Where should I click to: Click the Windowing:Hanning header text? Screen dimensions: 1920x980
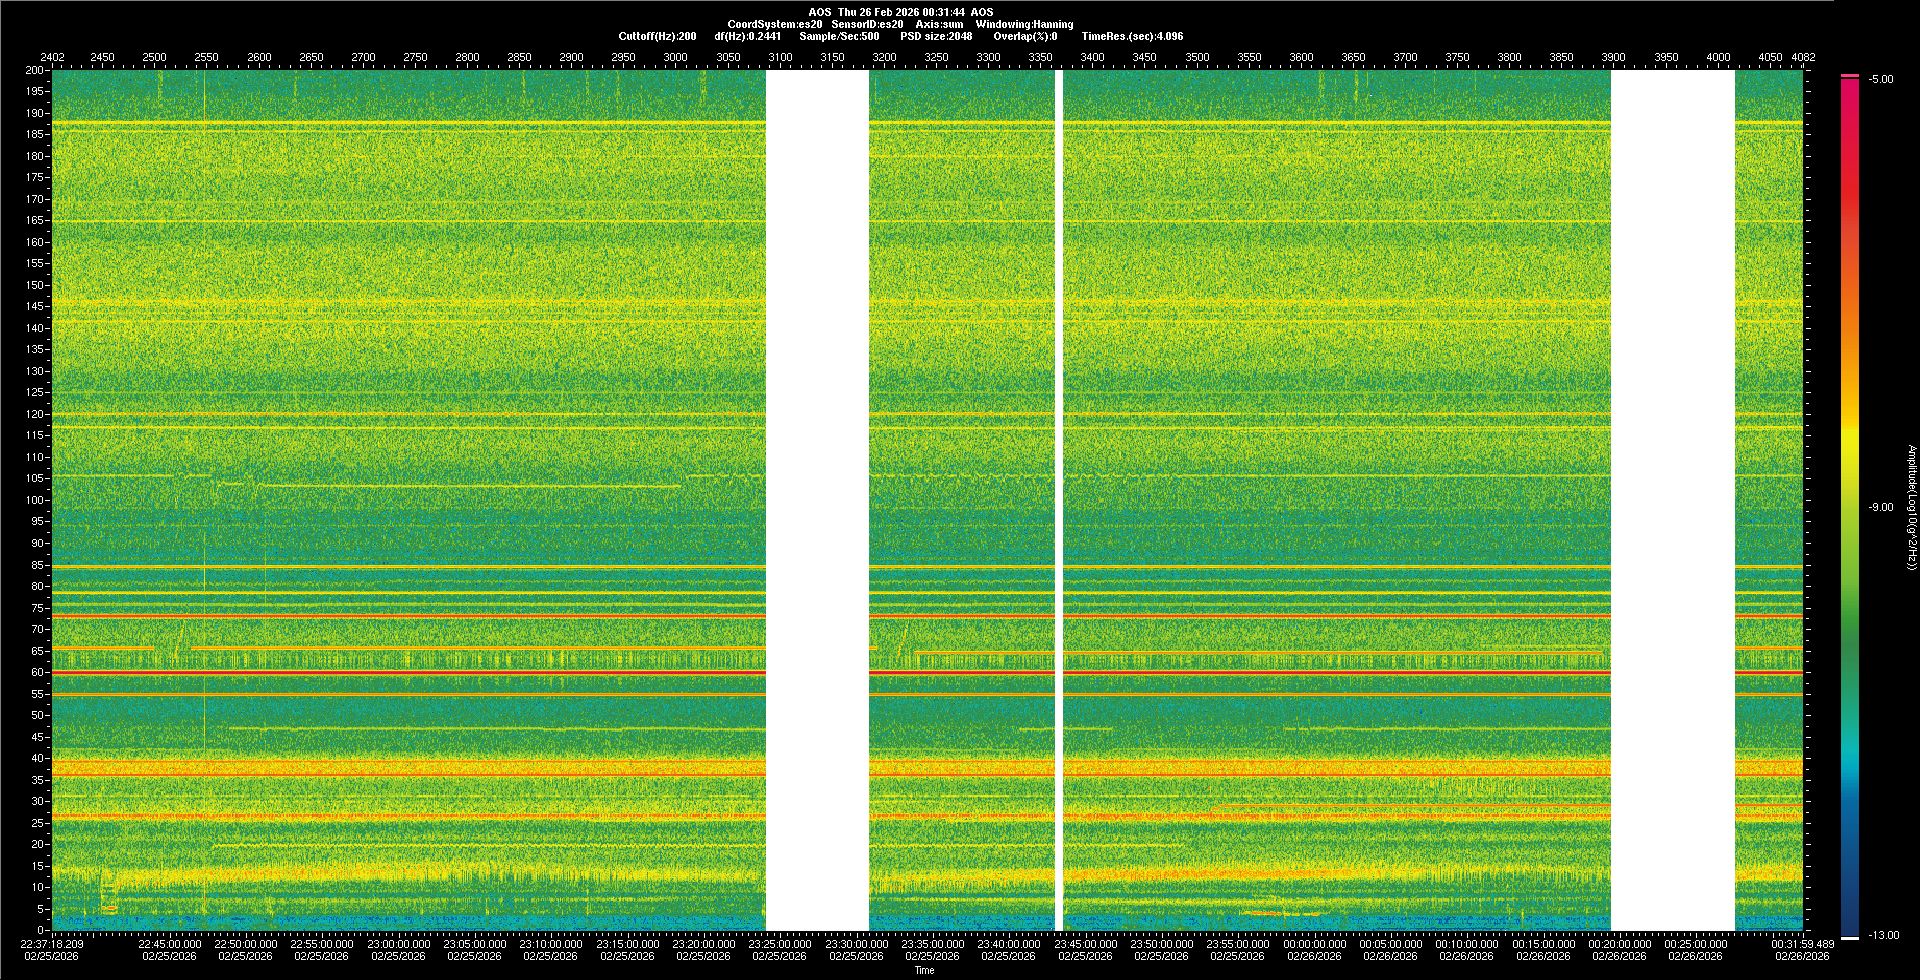(1024, 24)
